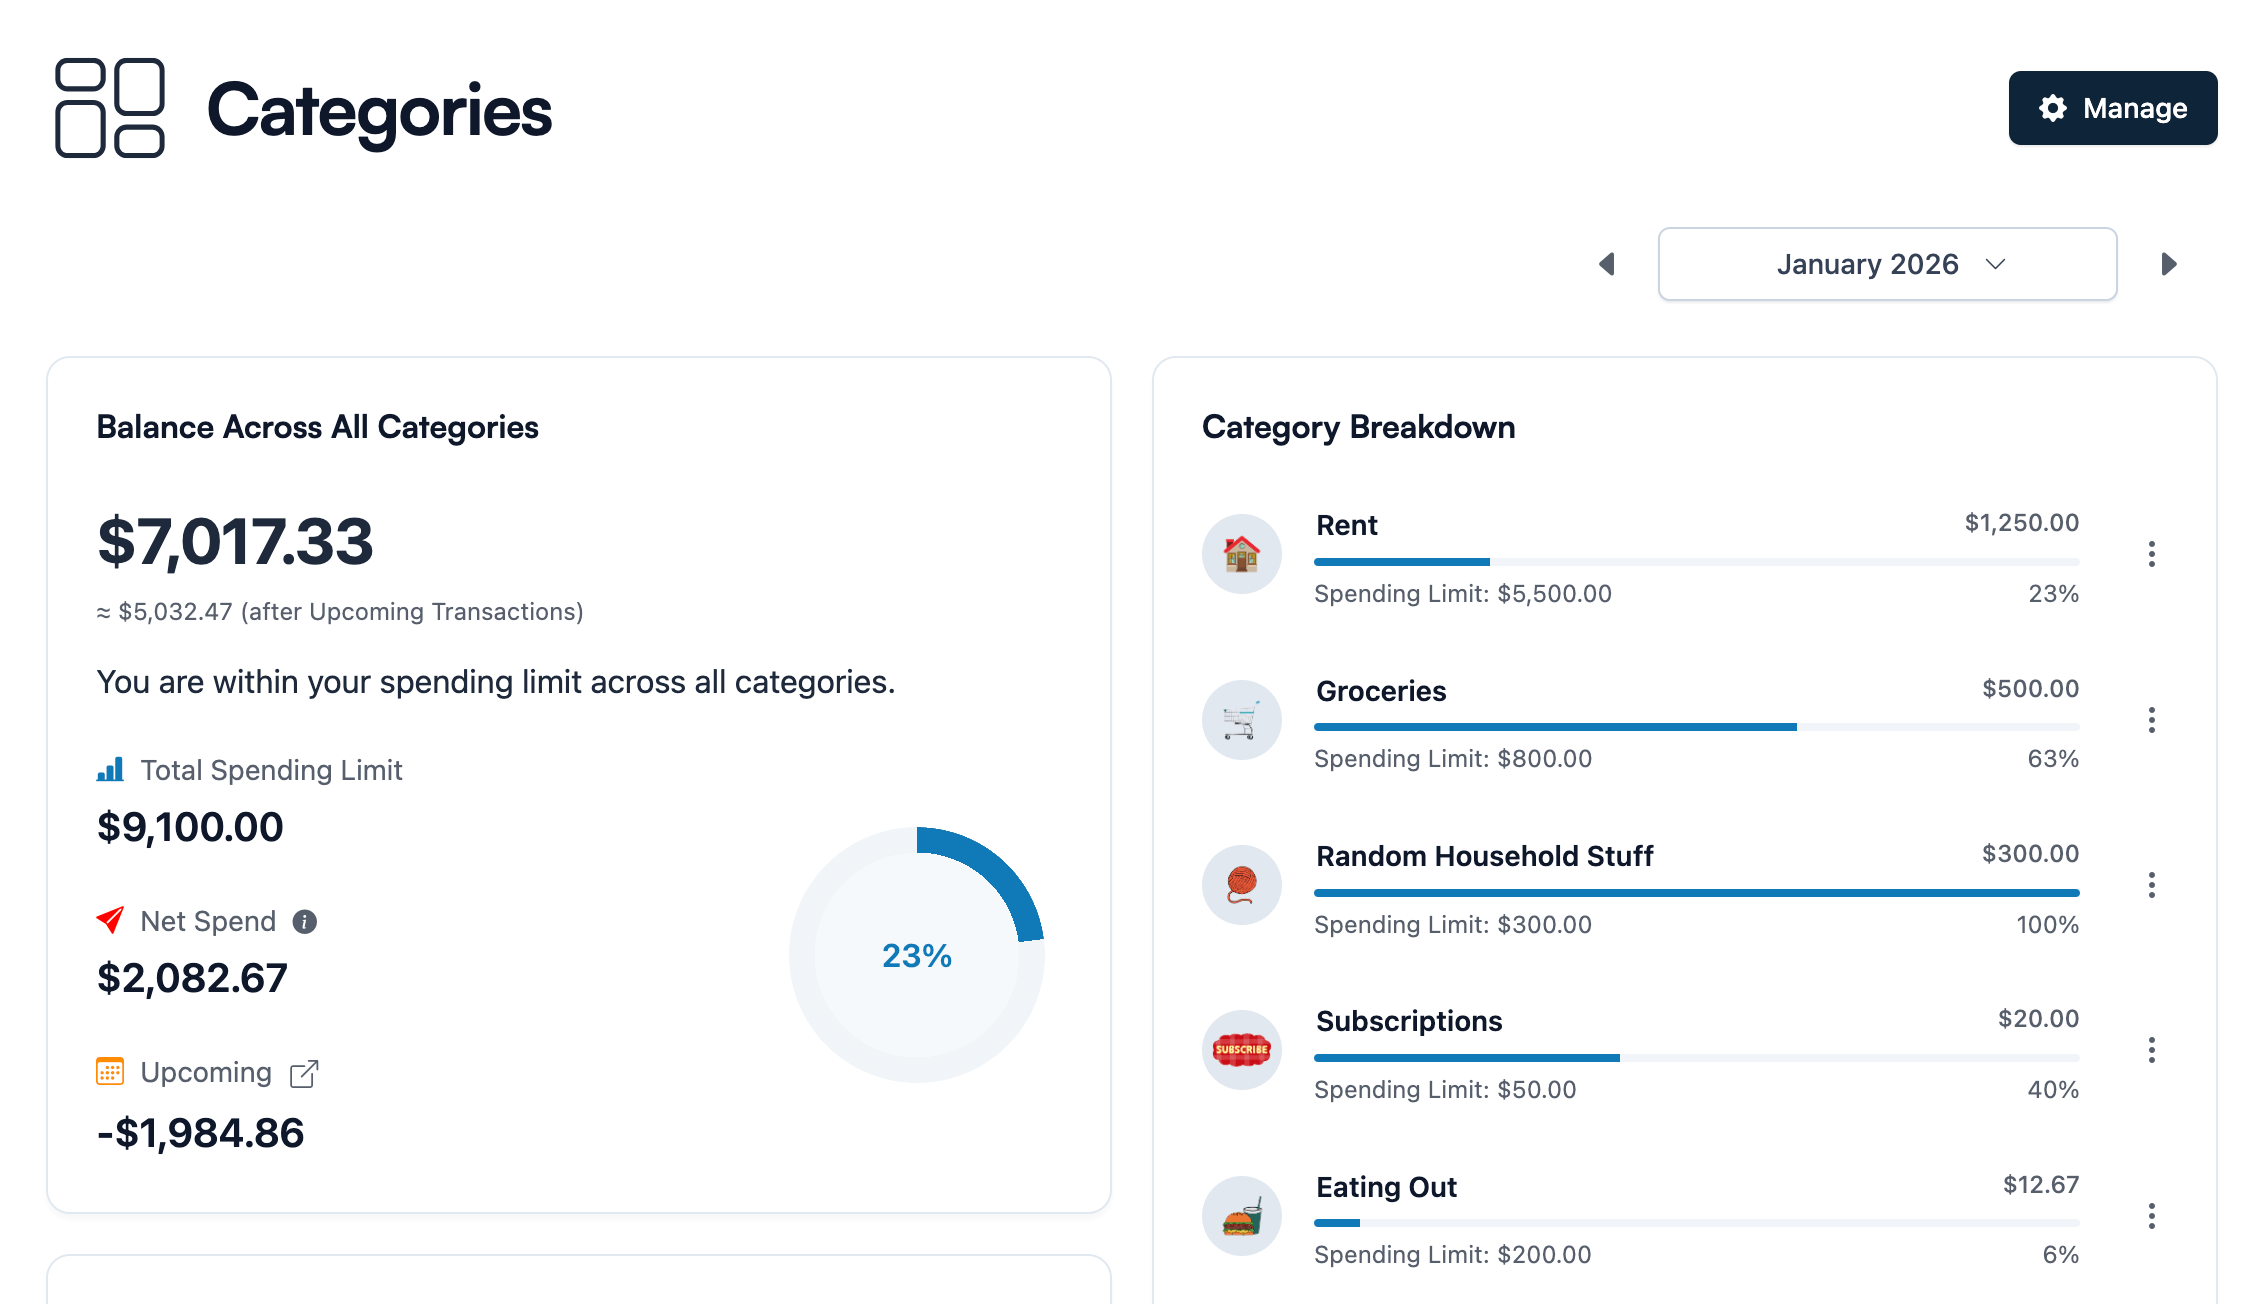Screen dimensions: 2264x1304
Task: Click the Net Spend paper plane icon
Action: pos(109,920)
